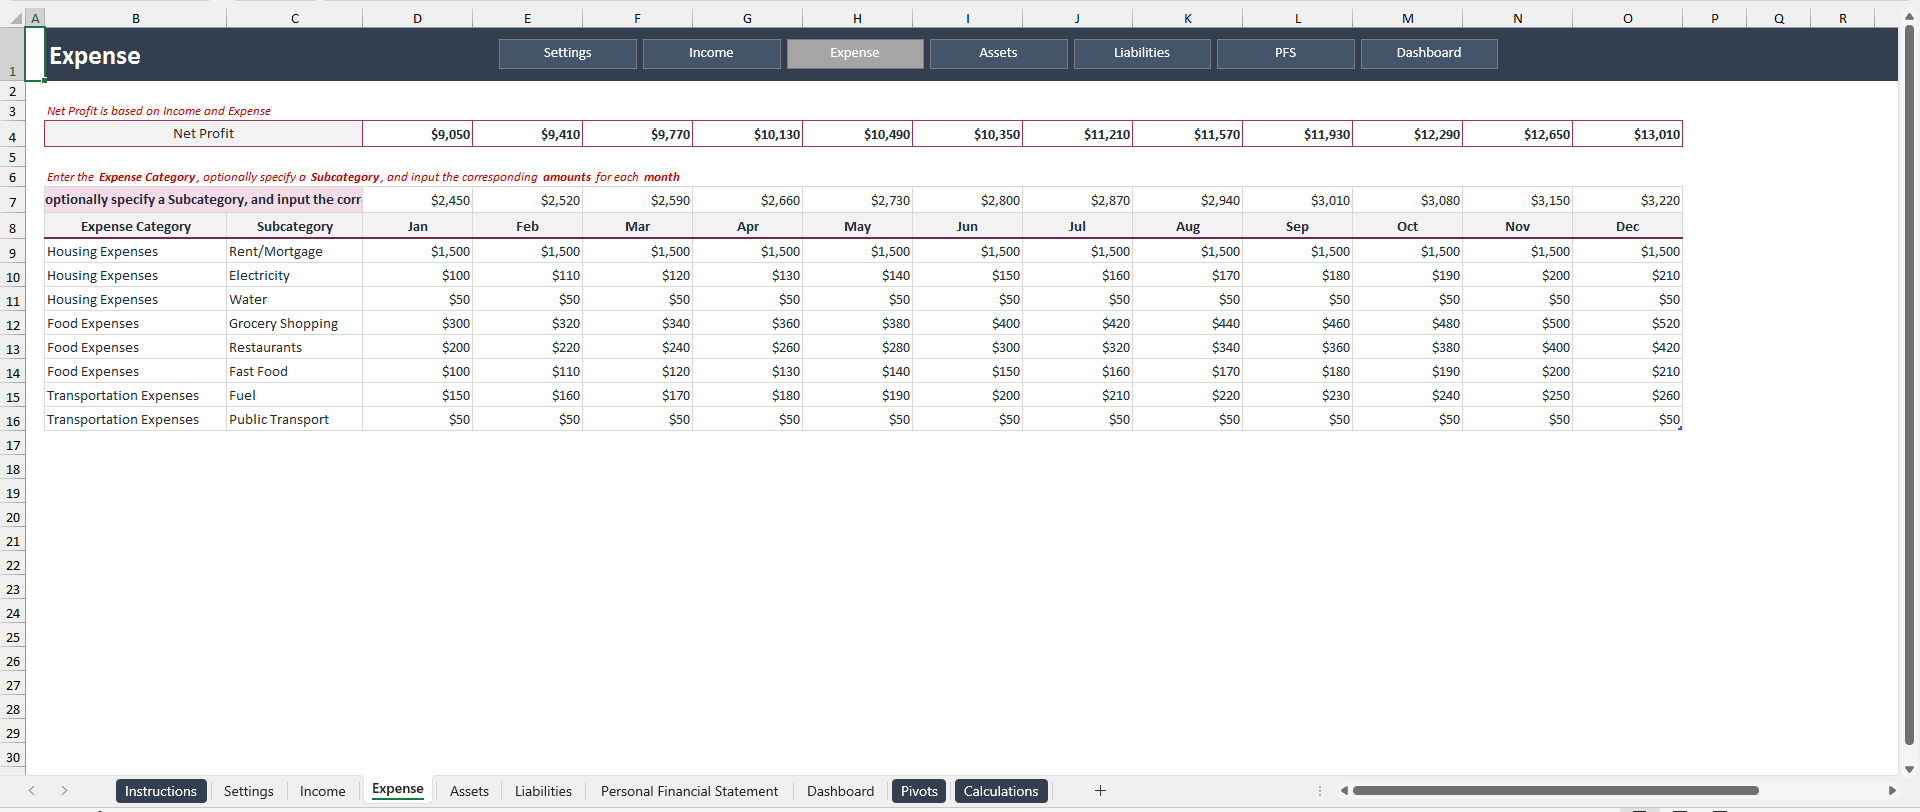
Task: Select the Rent/Mortgage subcategory cell
Action: pos(295,251)
